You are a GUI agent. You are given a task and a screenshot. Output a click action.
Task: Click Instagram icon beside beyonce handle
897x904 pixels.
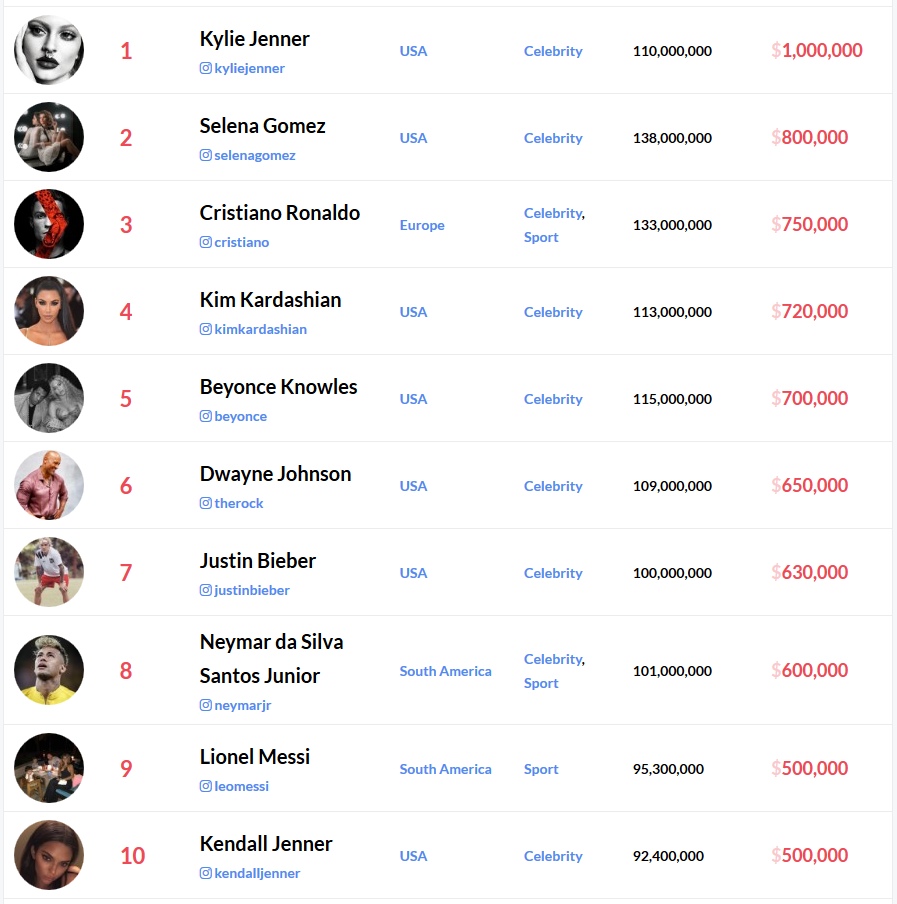[x=205, y=416]
